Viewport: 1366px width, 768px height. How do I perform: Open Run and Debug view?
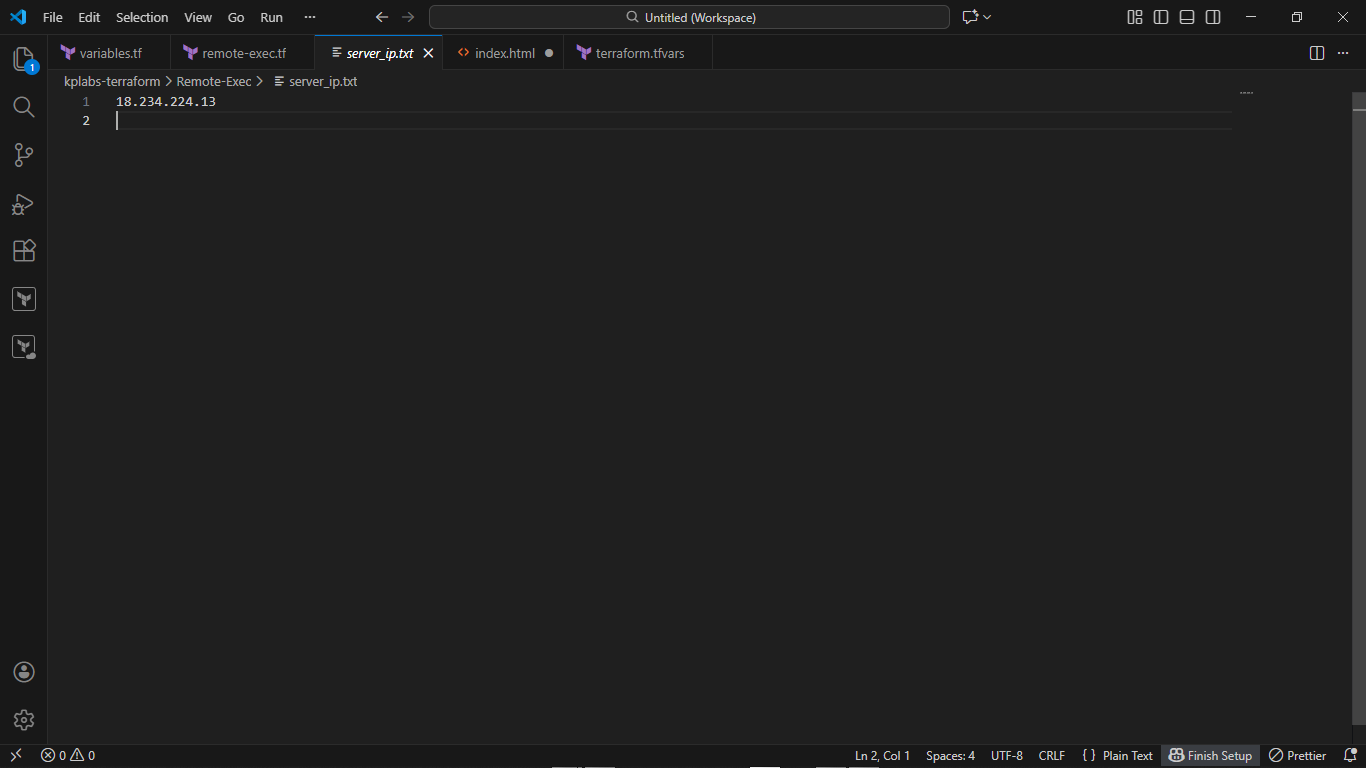(24, 203)
